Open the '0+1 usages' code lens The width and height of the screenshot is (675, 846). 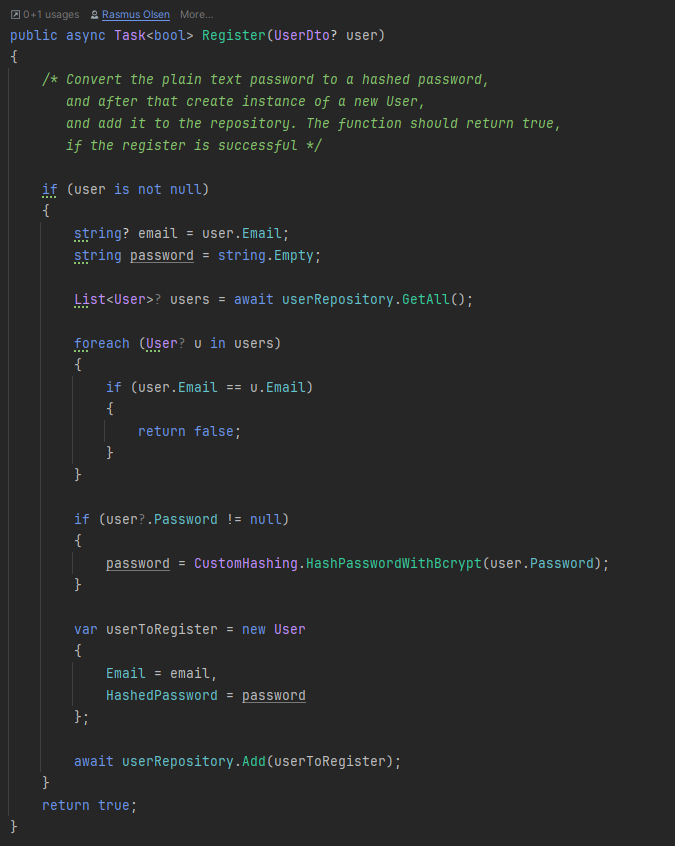pyautogui.click(x=51, y=15)
